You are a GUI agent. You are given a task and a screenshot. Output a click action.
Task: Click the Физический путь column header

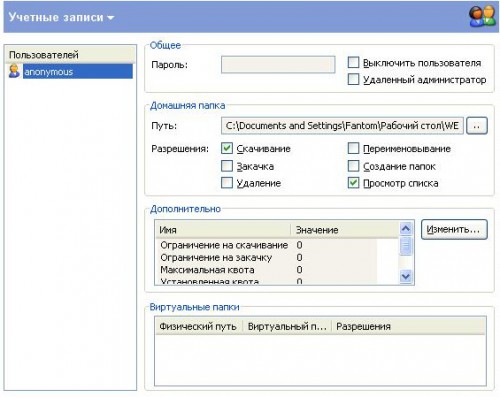[x=198, y=326]
